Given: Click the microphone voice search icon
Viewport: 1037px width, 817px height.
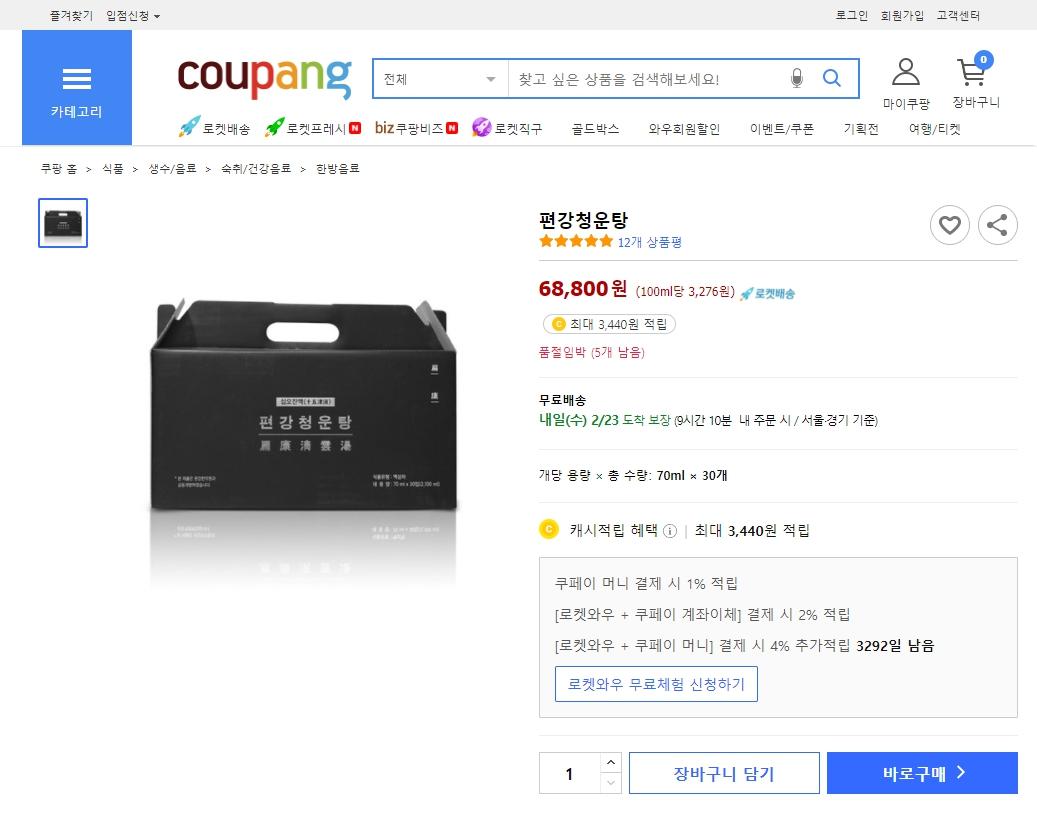Looking at the screenshot, I should [797, 79].
